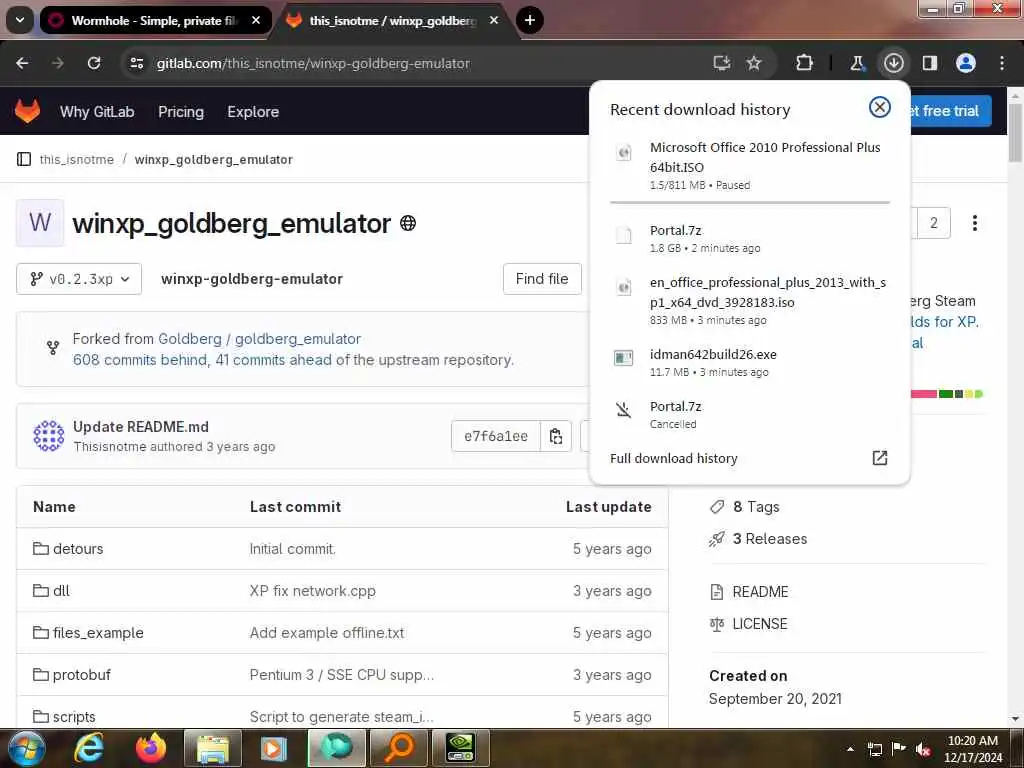
Task: Open Explore menu item
Action: click(x=253, y=112)
